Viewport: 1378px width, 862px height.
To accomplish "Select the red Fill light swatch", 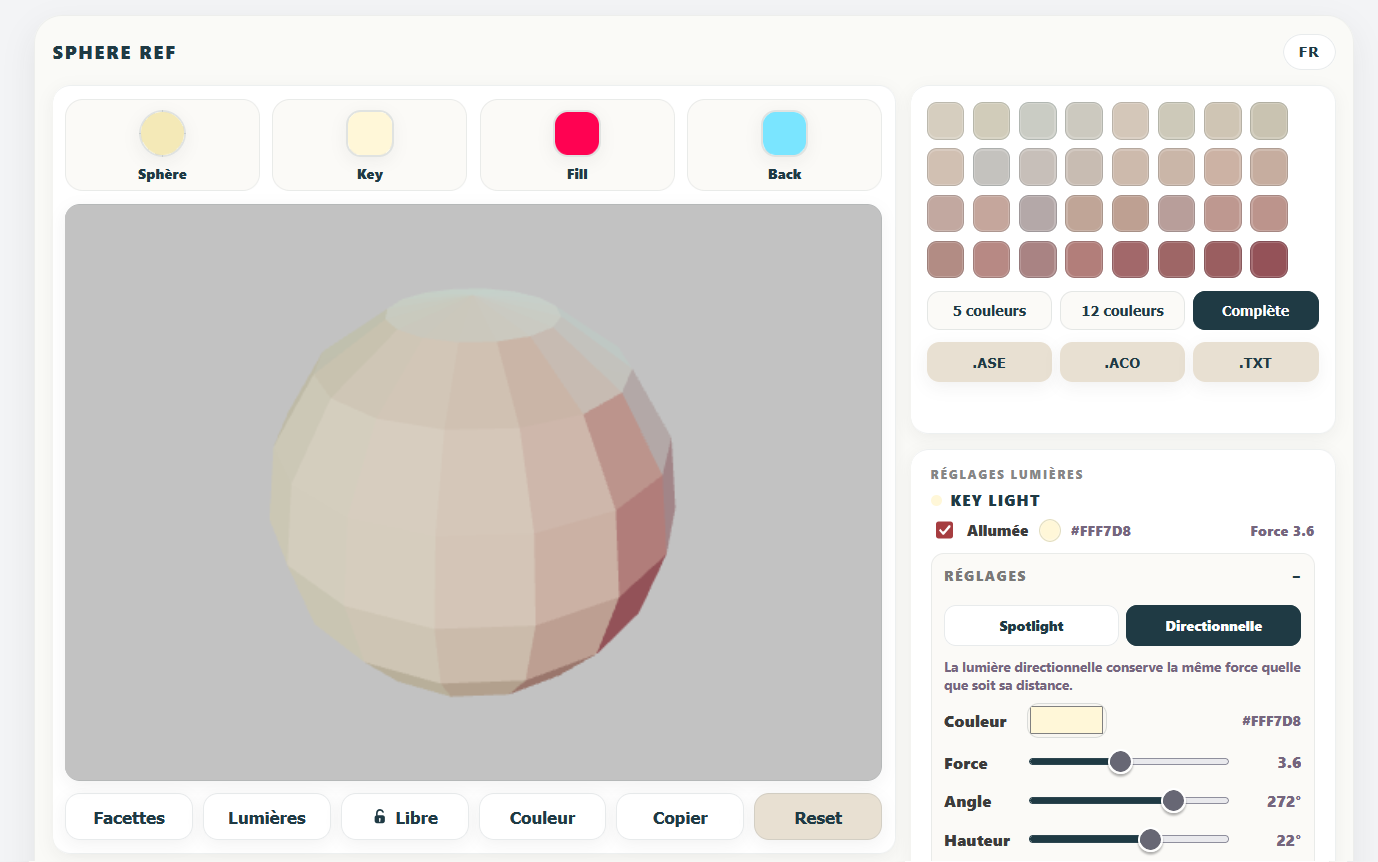I will tap(577, 134).
